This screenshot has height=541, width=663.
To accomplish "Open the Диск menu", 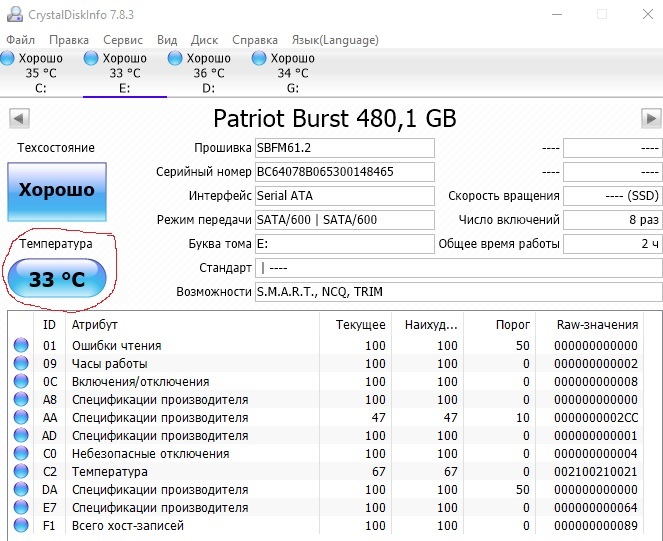I will coord(204,40).
